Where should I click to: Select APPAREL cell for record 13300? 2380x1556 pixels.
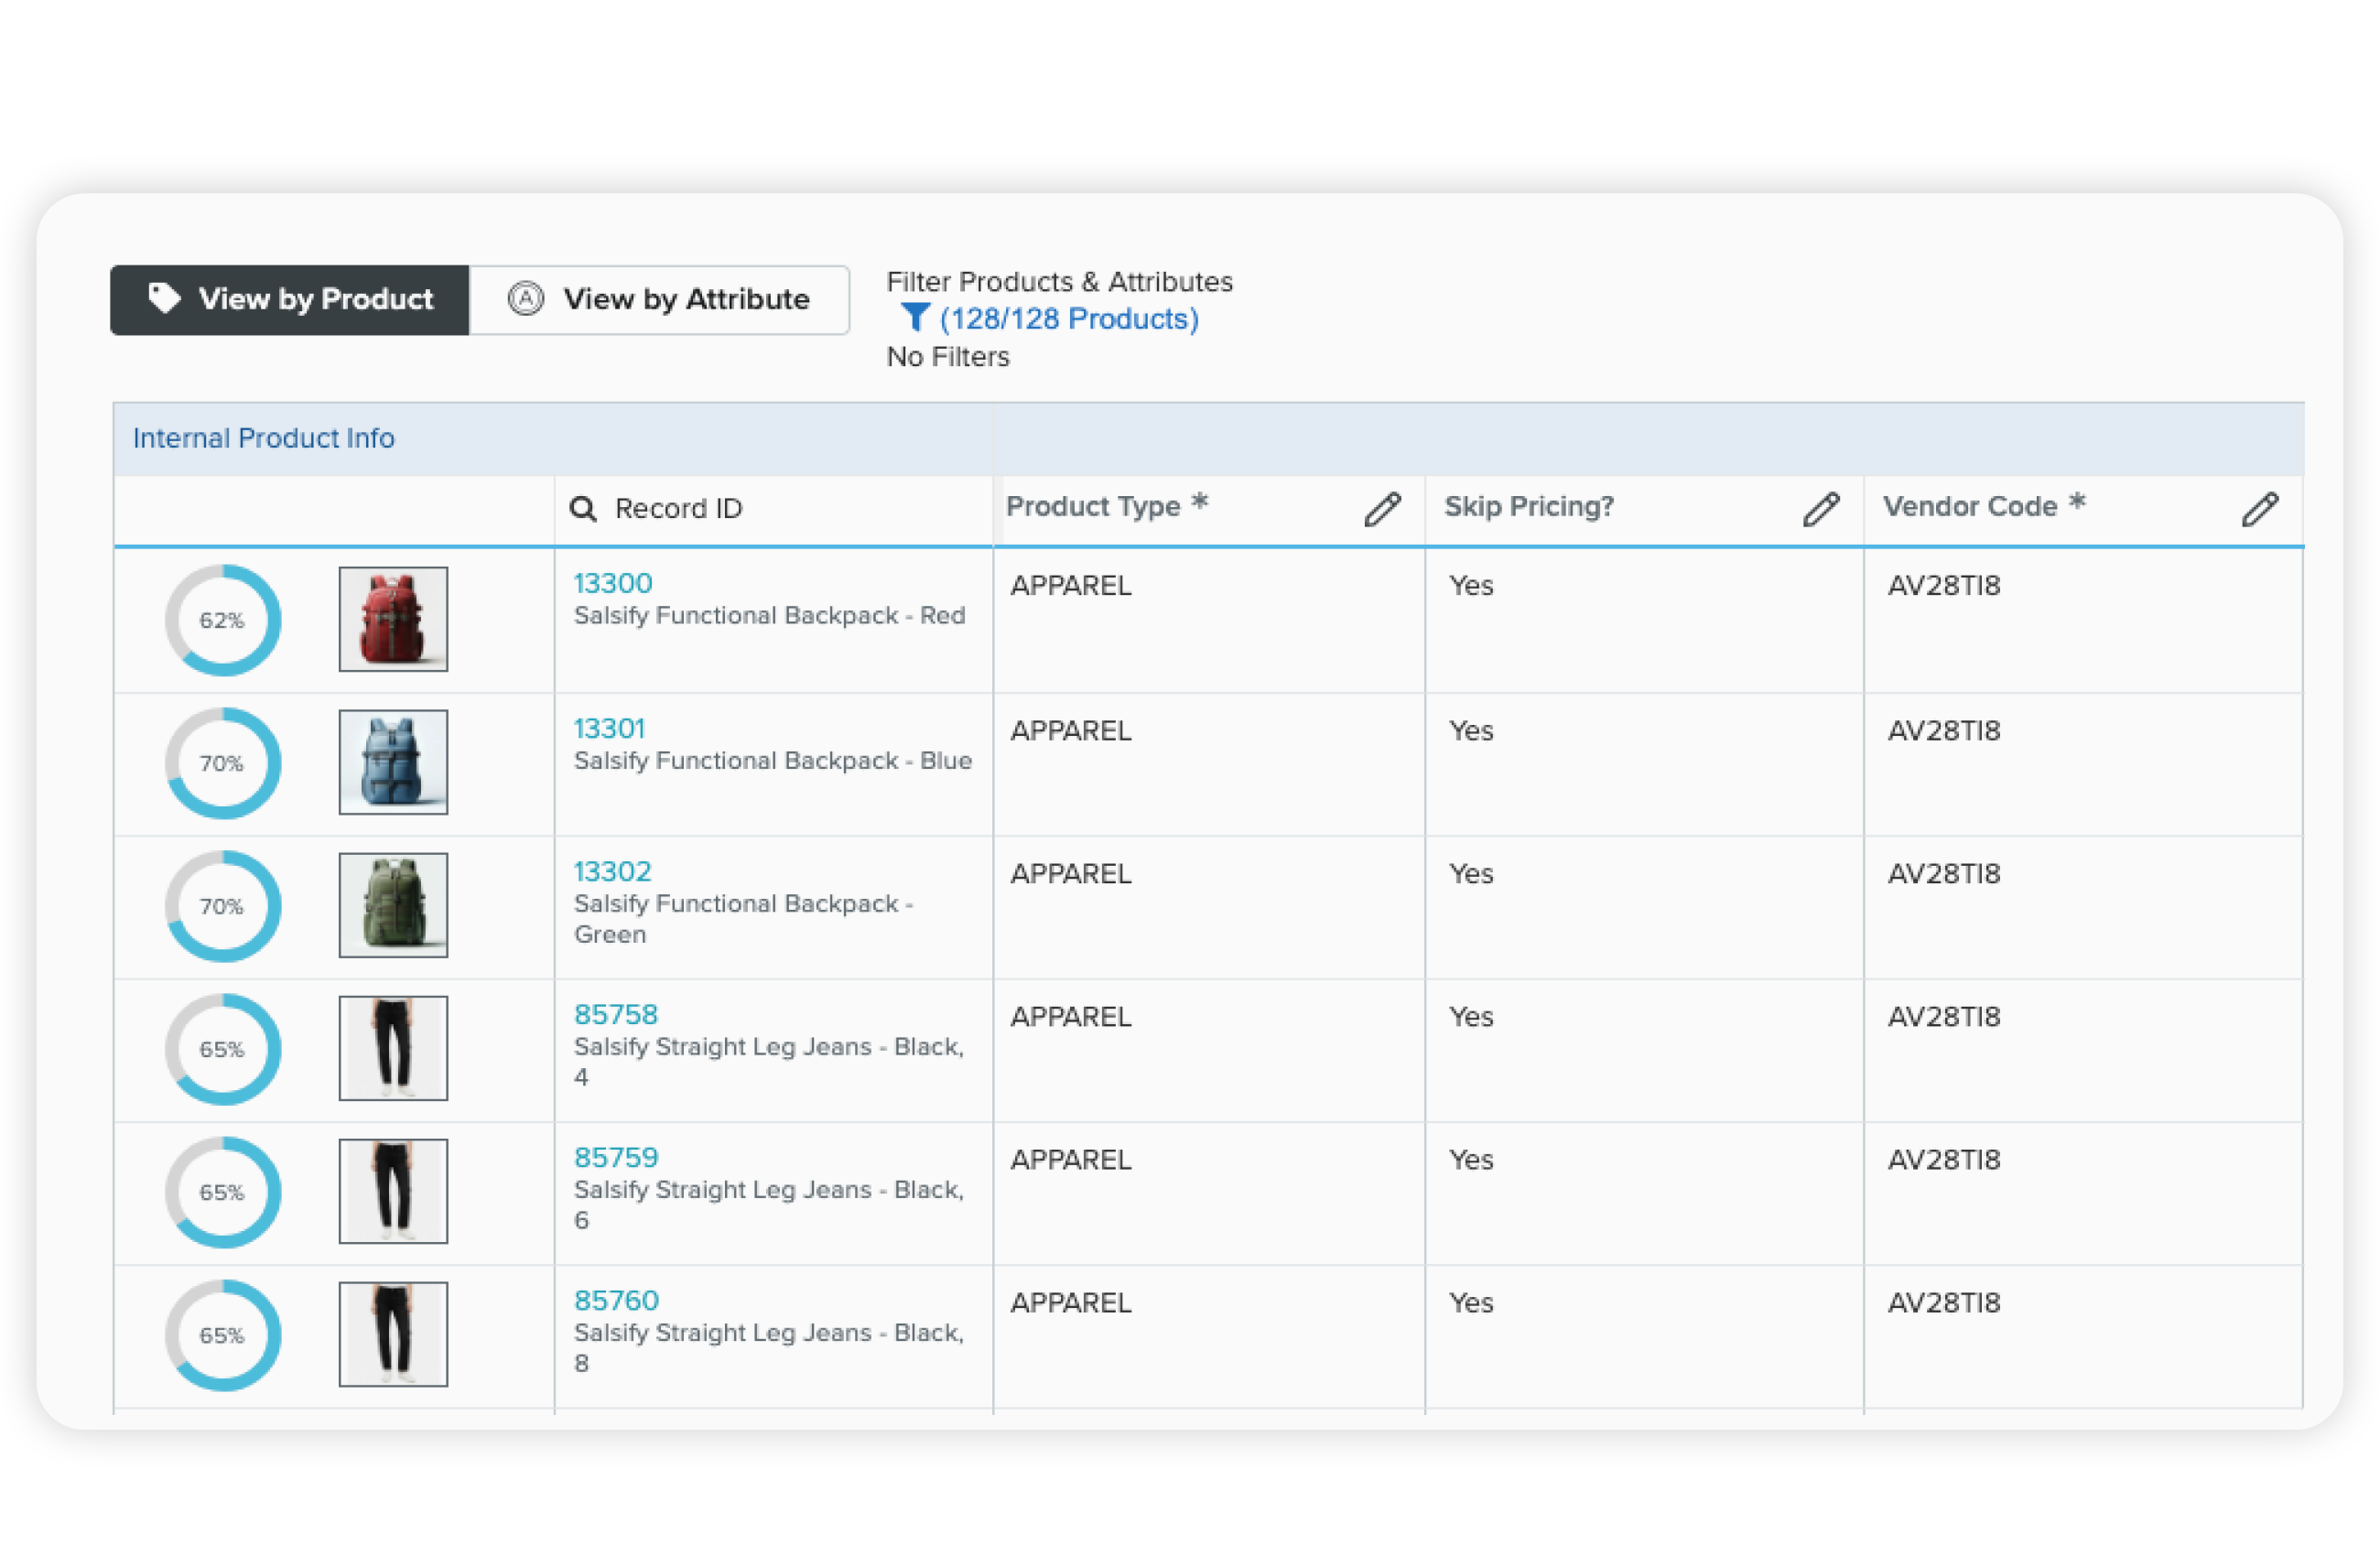point(1209,620)
